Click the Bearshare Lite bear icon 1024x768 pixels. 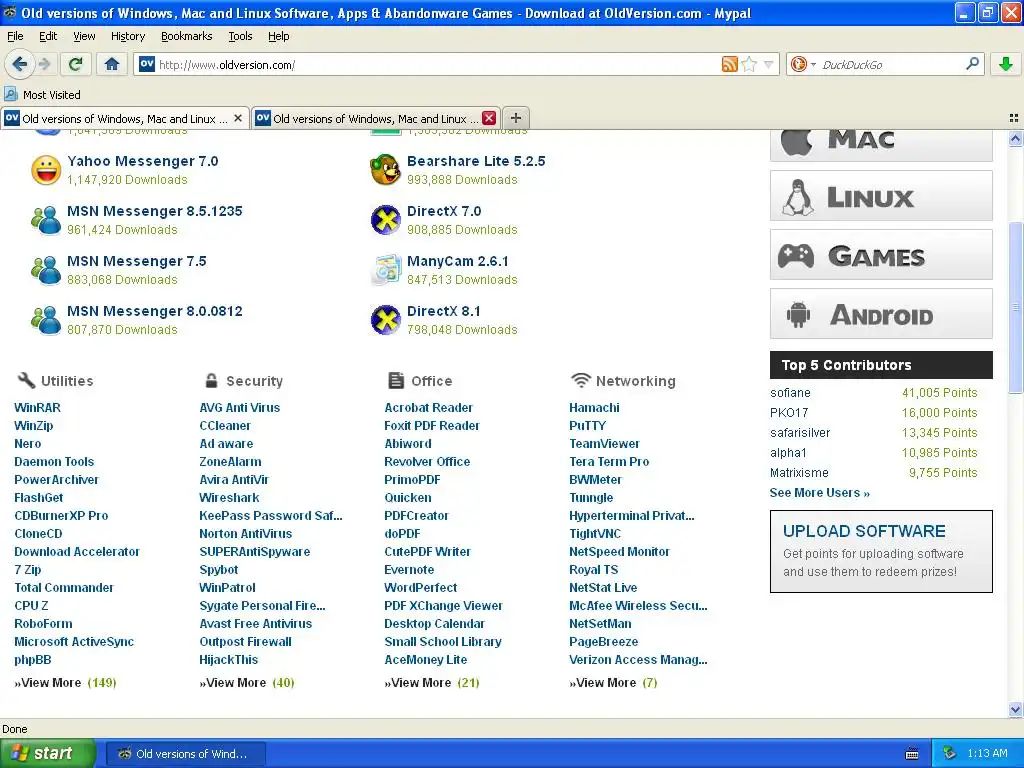[385, 170]
